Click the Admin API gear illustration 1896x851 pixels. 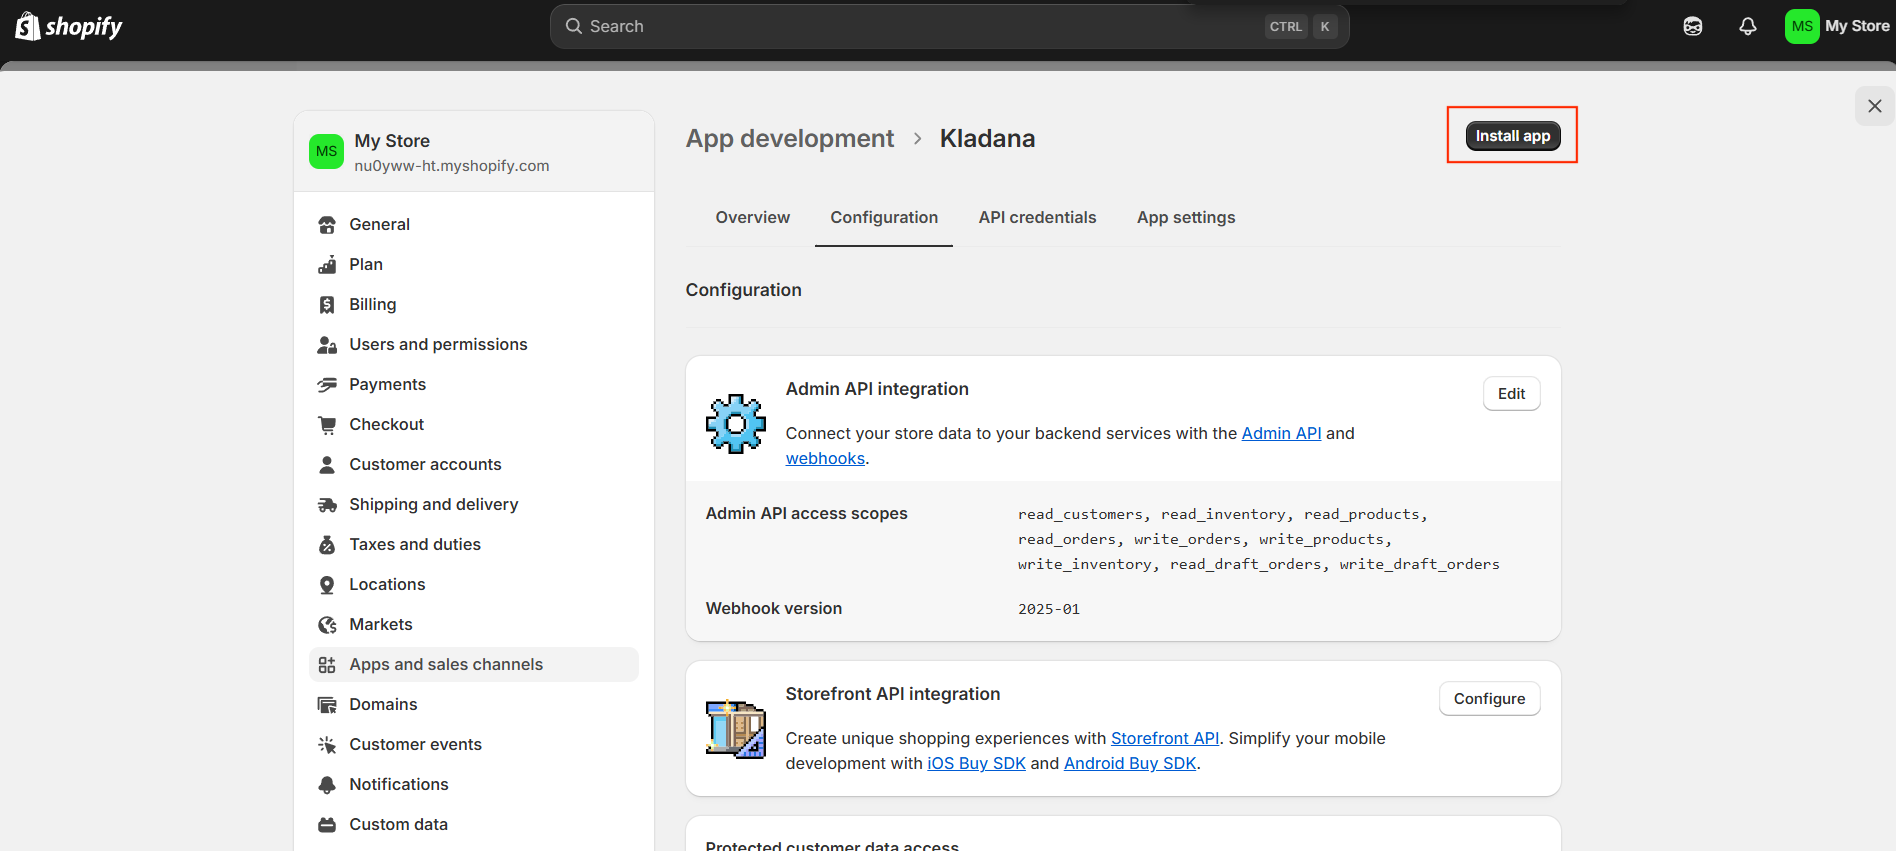coord(736,424)
